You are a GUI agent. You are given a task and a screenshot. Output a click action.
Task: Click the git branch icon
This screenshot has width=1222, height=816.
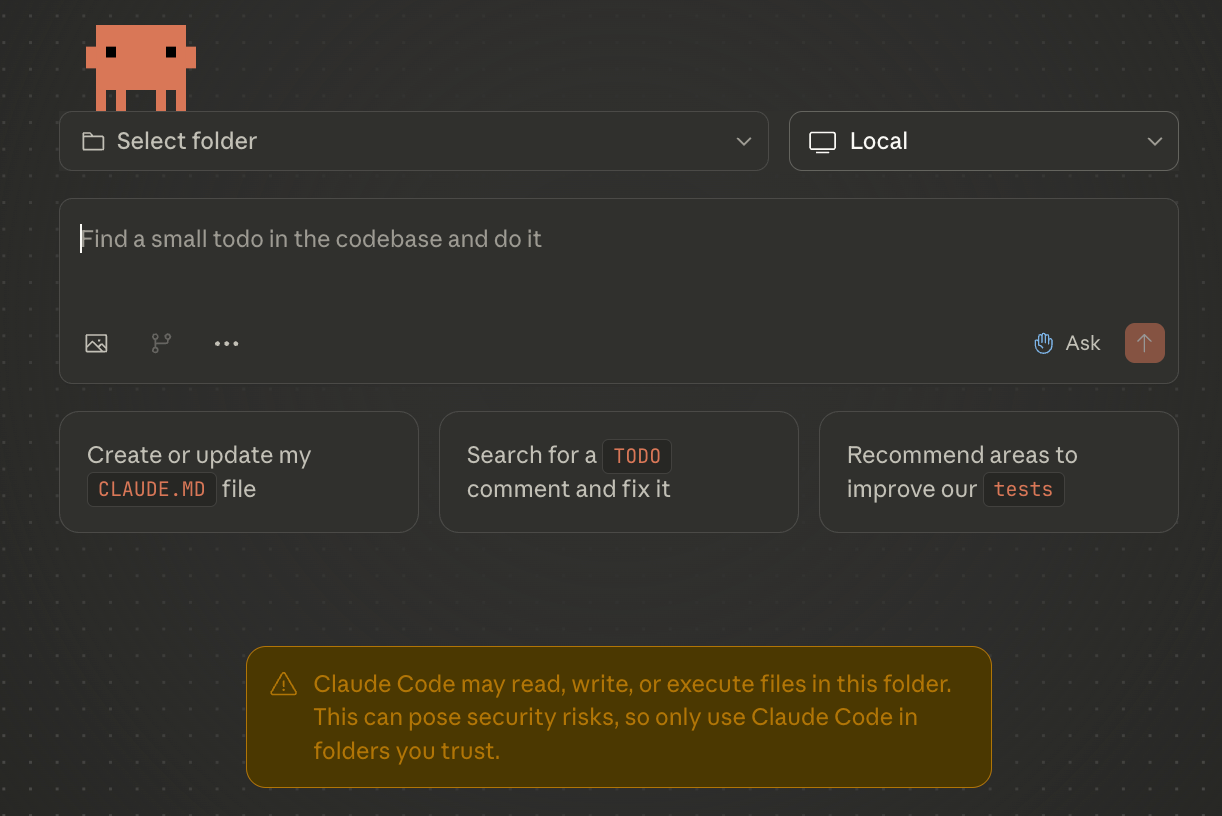(x=161, y=343)
